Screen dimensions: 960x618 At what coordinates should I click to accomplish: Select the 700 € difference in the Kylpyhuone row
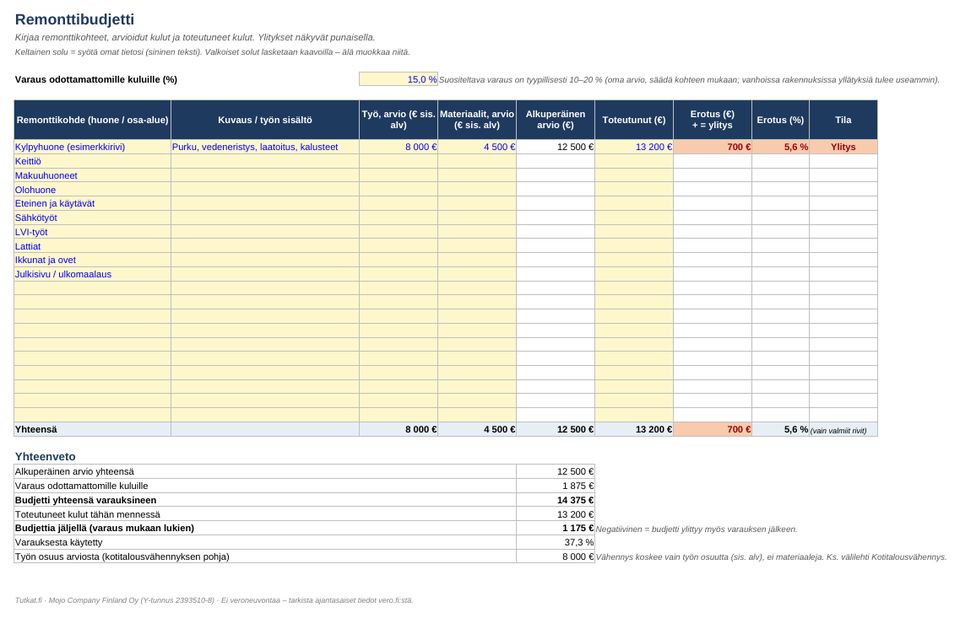(x=712, y=147)
